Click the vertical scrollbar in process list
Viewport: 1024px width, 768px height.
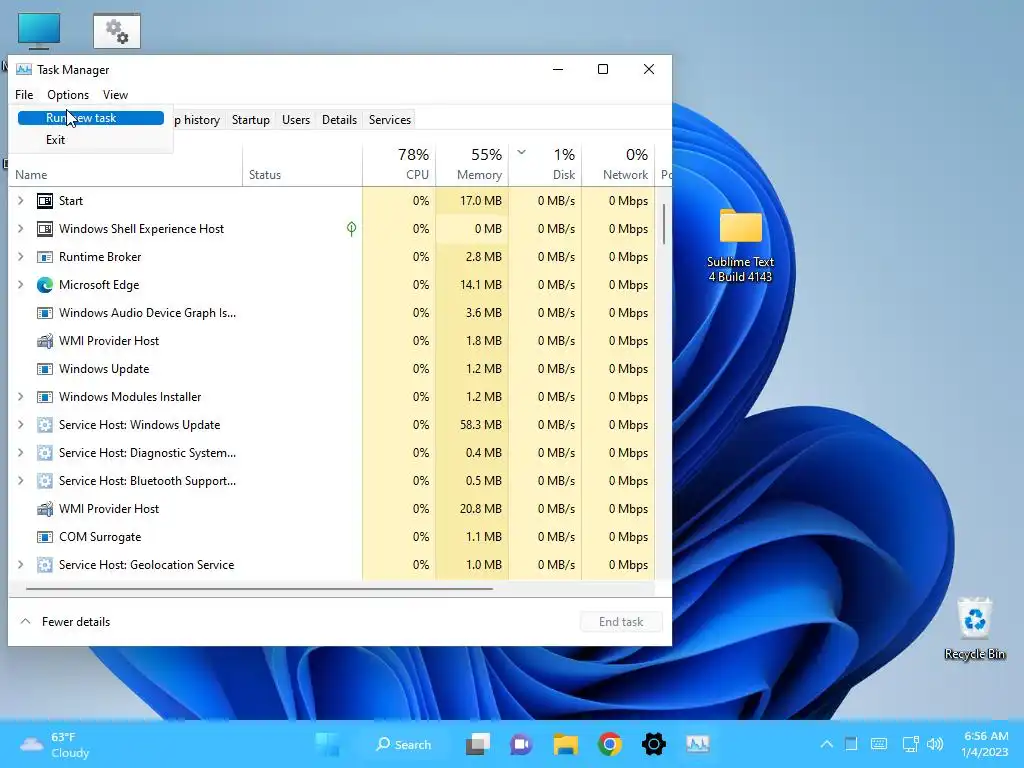(664, 223)
